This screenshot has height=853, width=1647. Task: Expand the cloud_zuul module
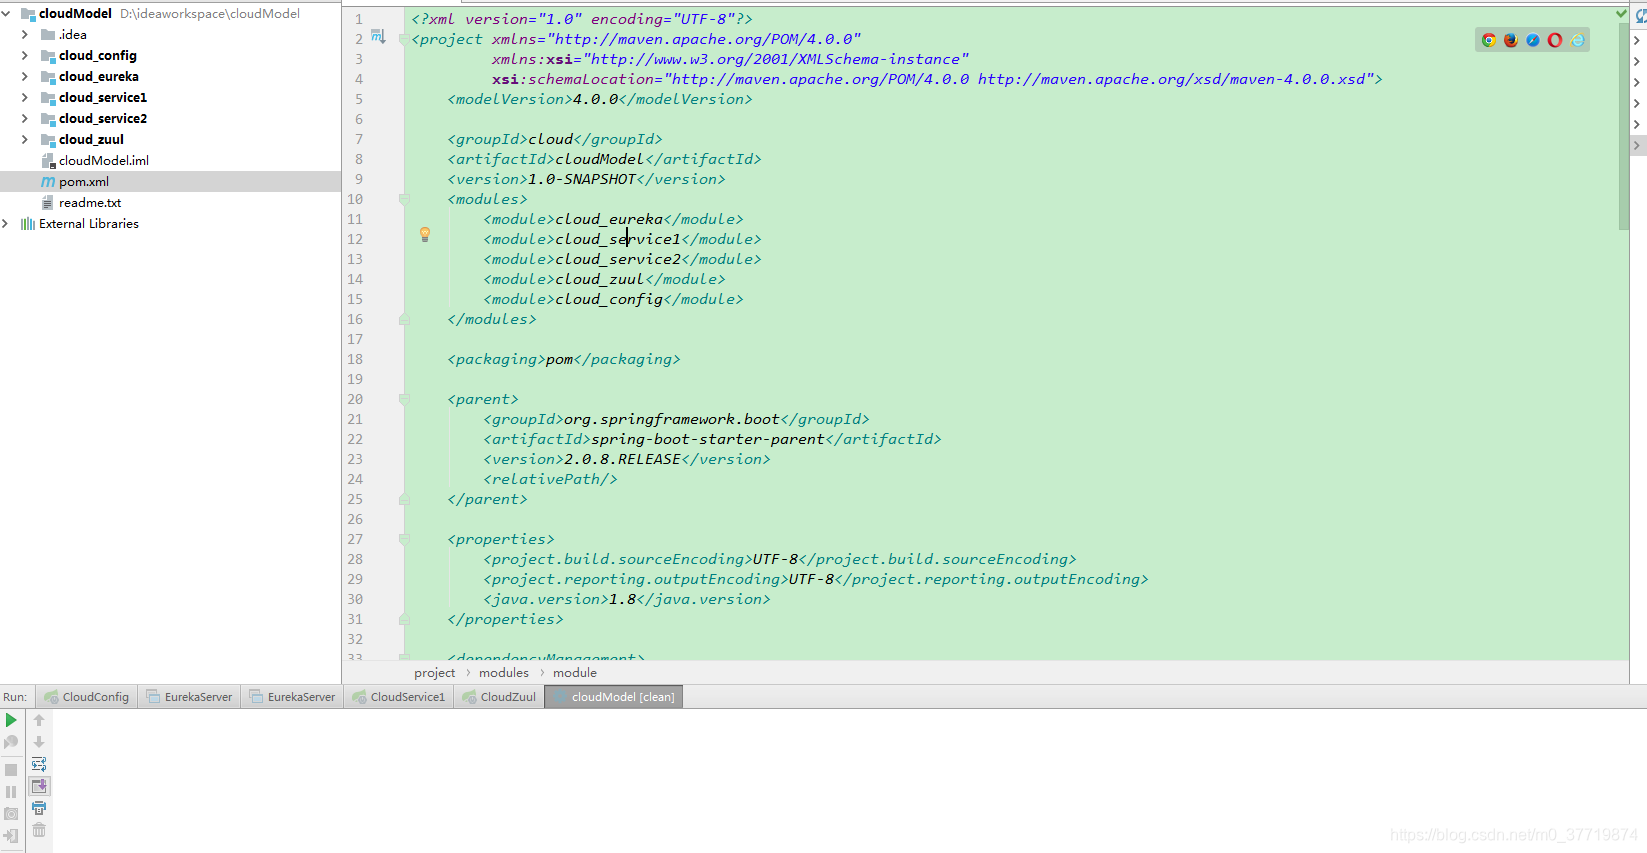25,140
